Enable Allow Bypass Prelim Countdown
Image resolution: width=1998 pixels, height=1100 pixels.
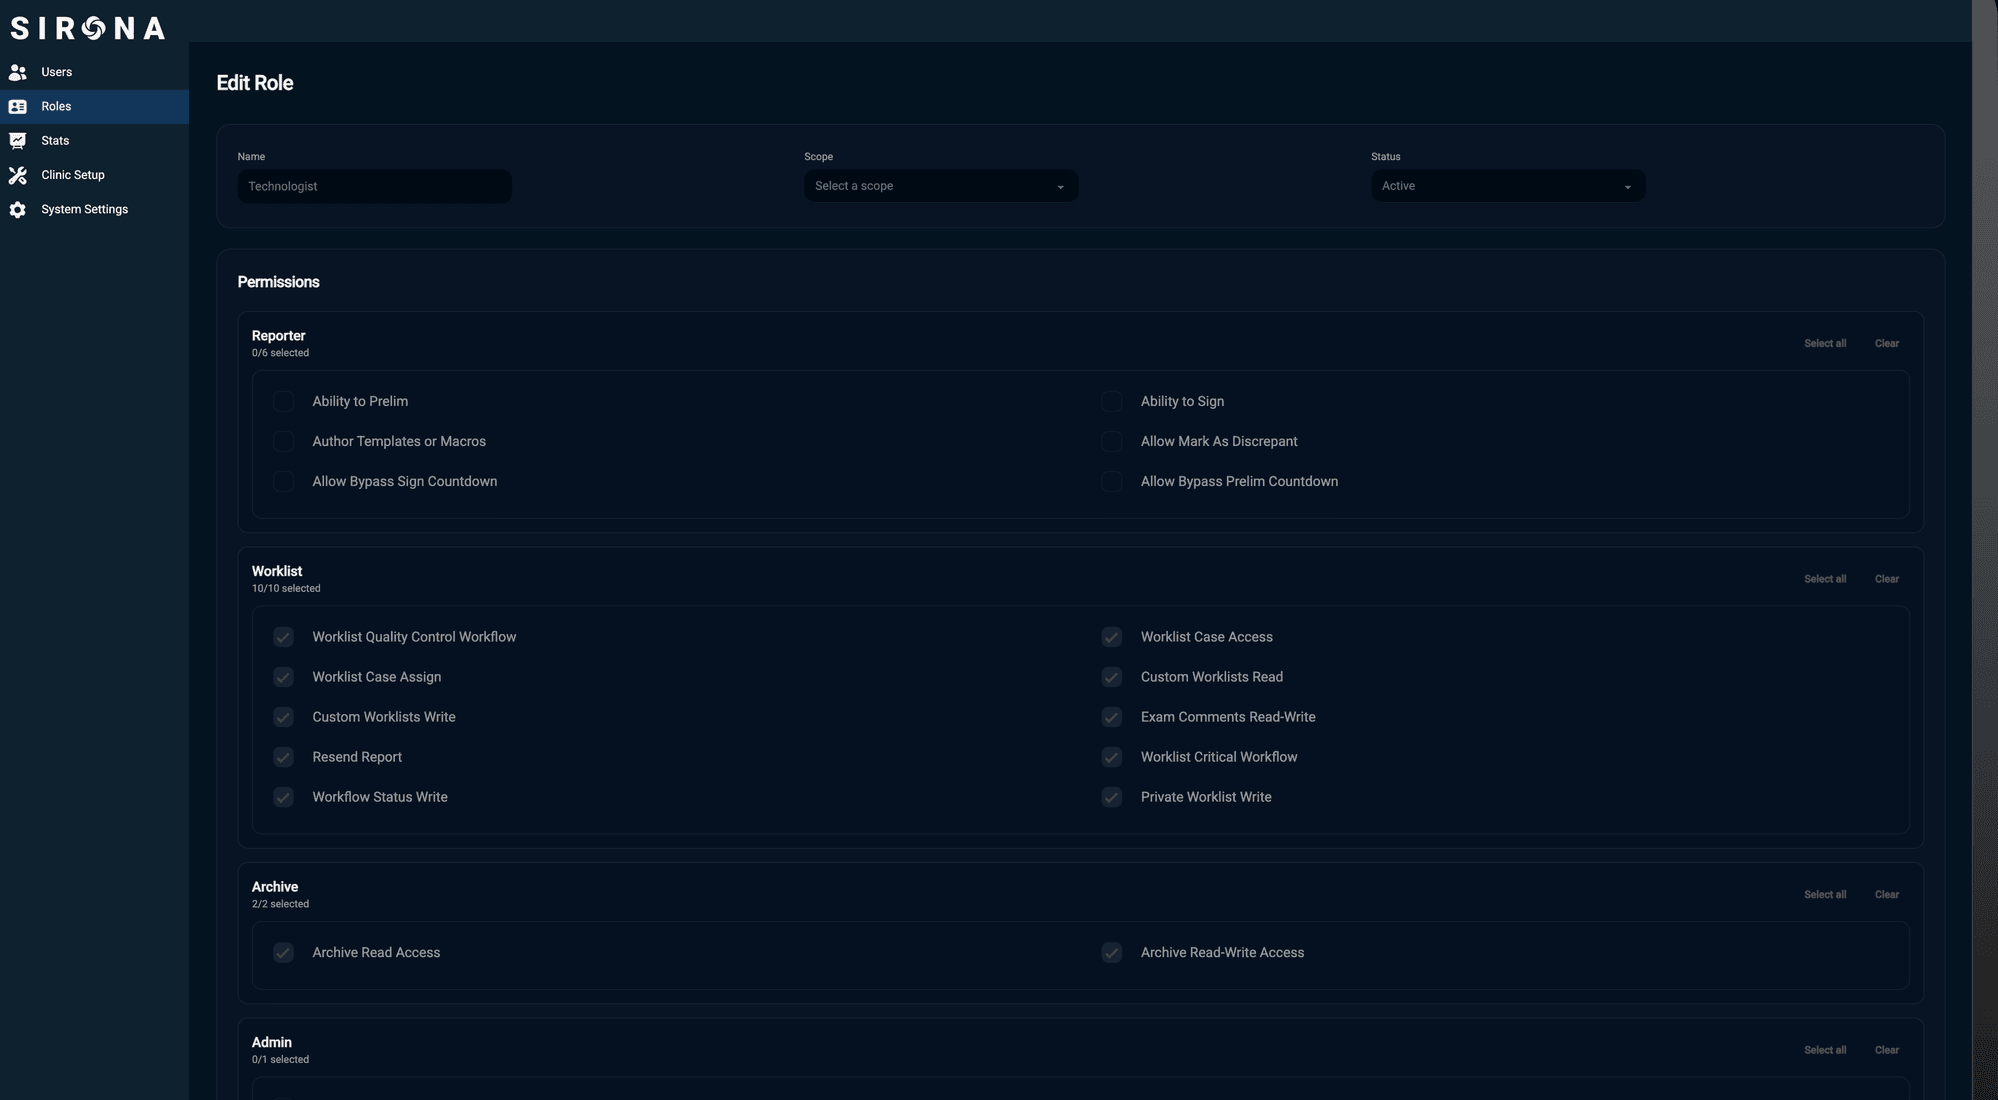1112,482
